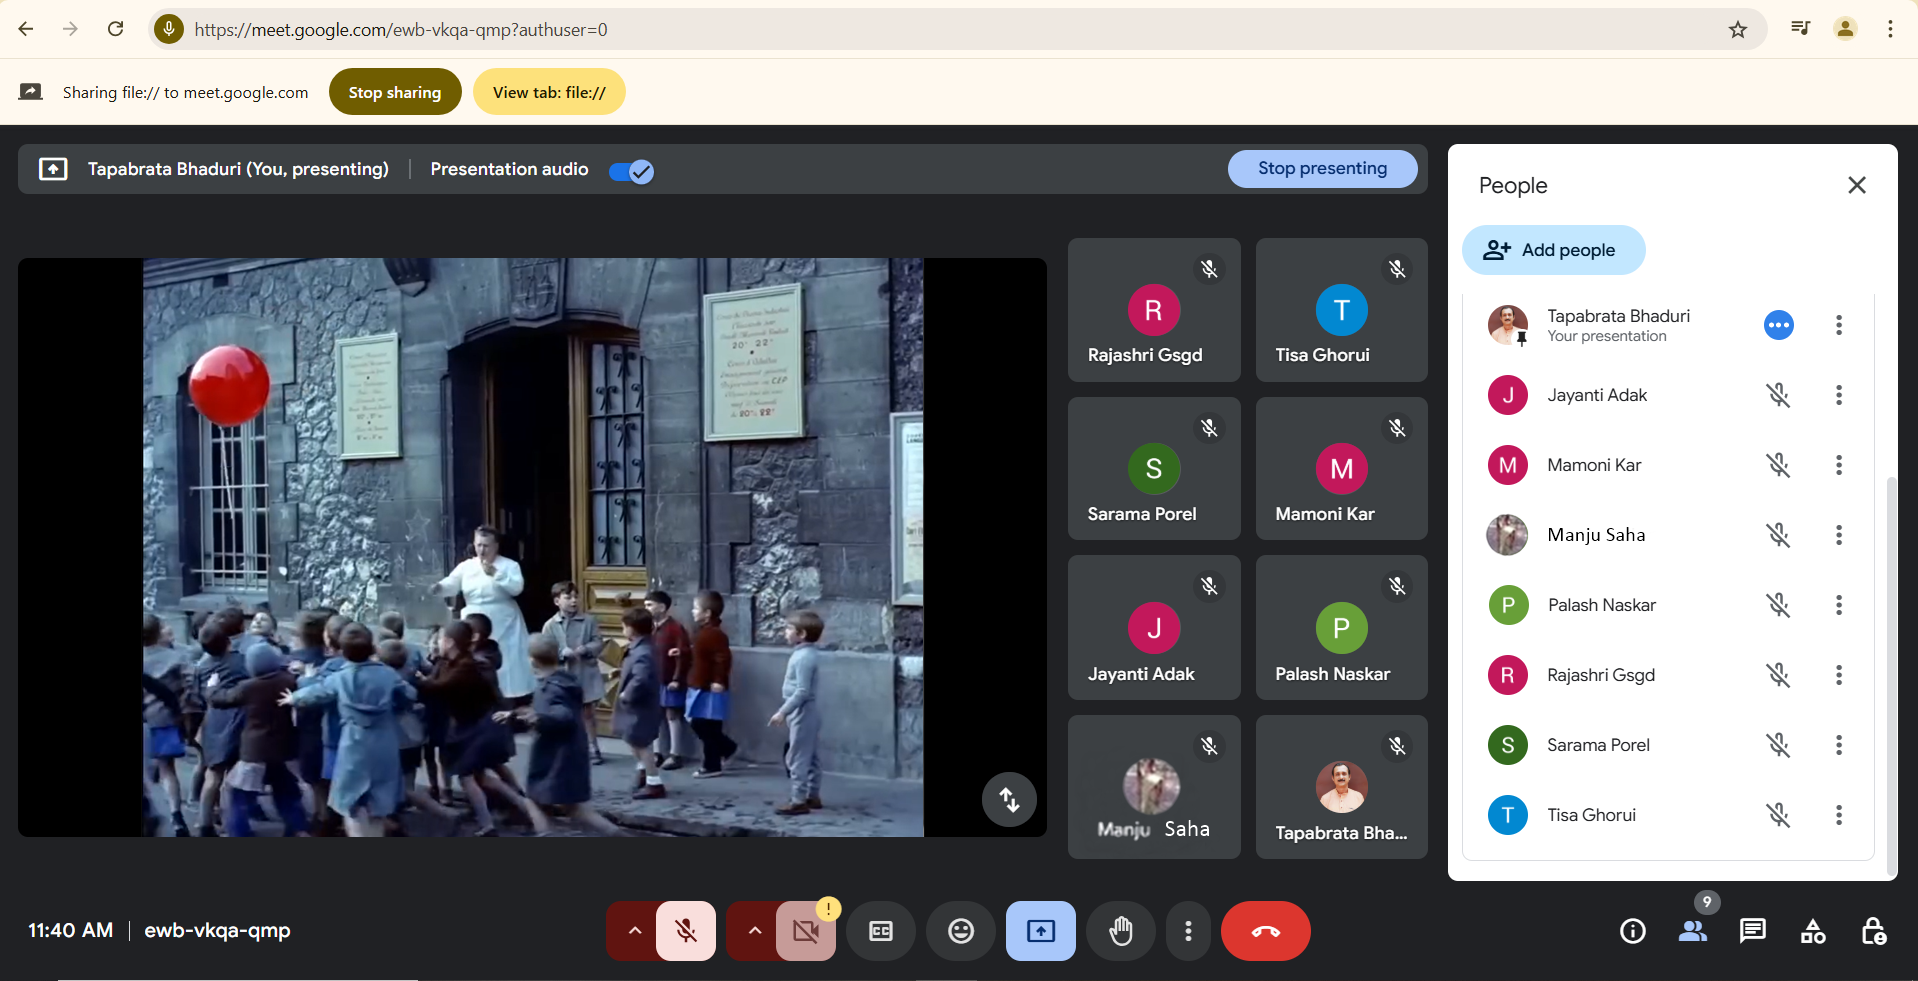This screenshot has height=981, width=1918.
Task: Open more actions for Rajashri Gsgd
Action: pos(1838,675)
